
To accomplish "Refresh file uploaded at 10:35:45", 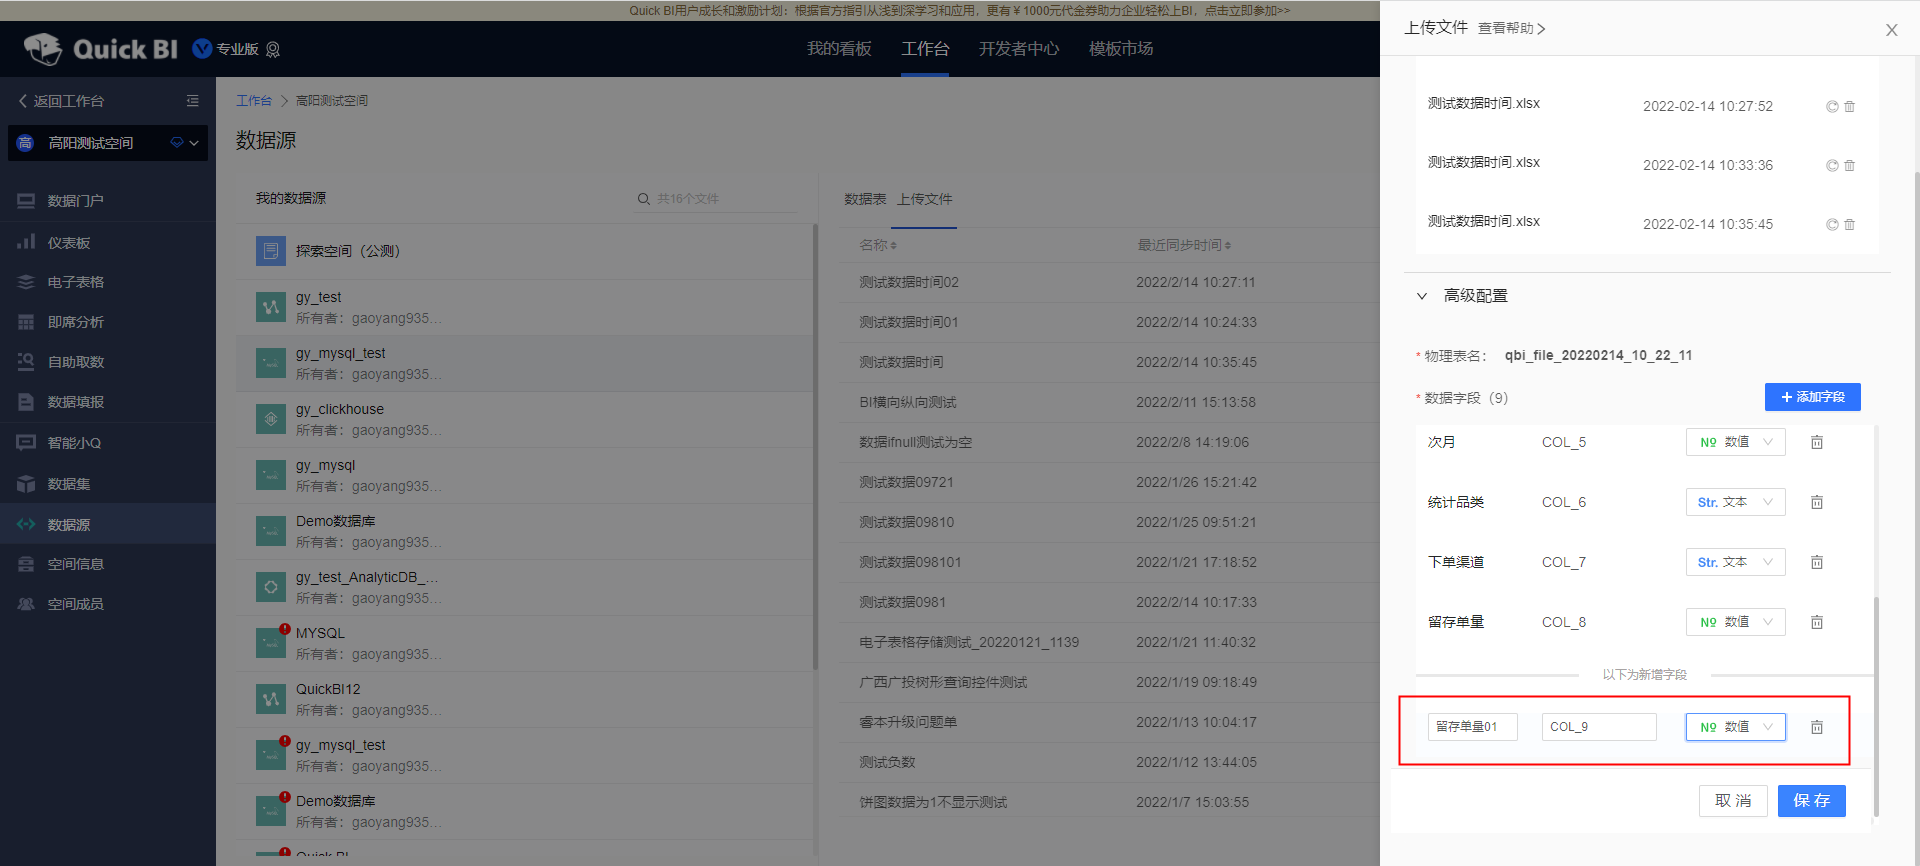I will pos(1832,224).
